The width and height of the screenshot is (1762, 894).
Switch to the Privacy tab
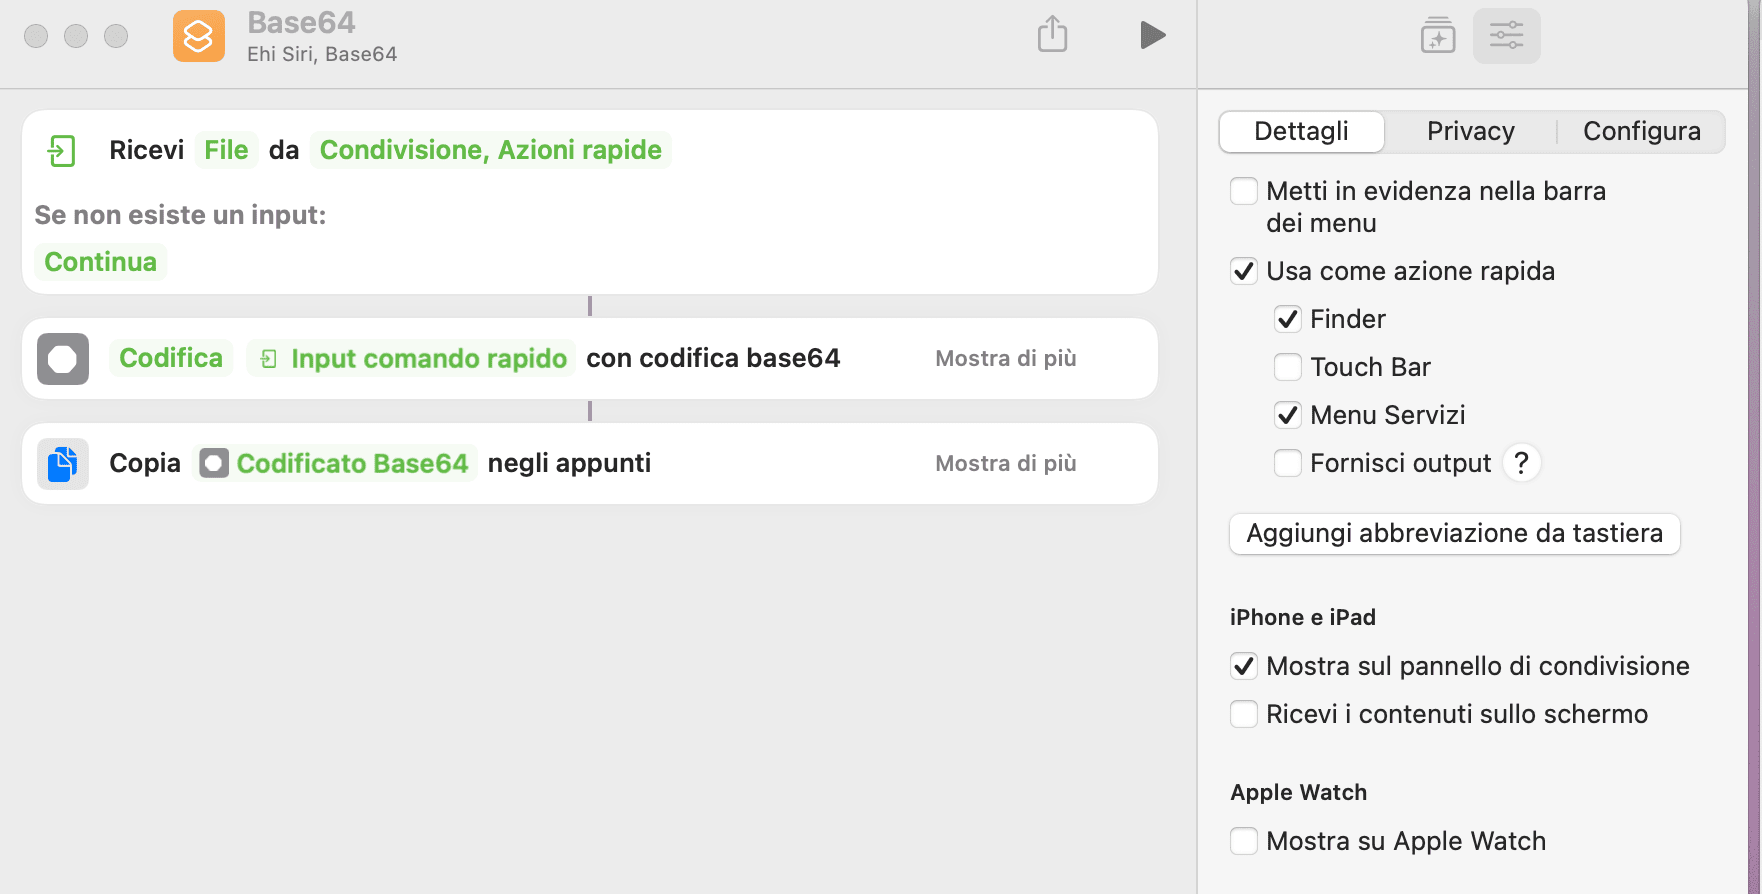[x=1470, y=132]
